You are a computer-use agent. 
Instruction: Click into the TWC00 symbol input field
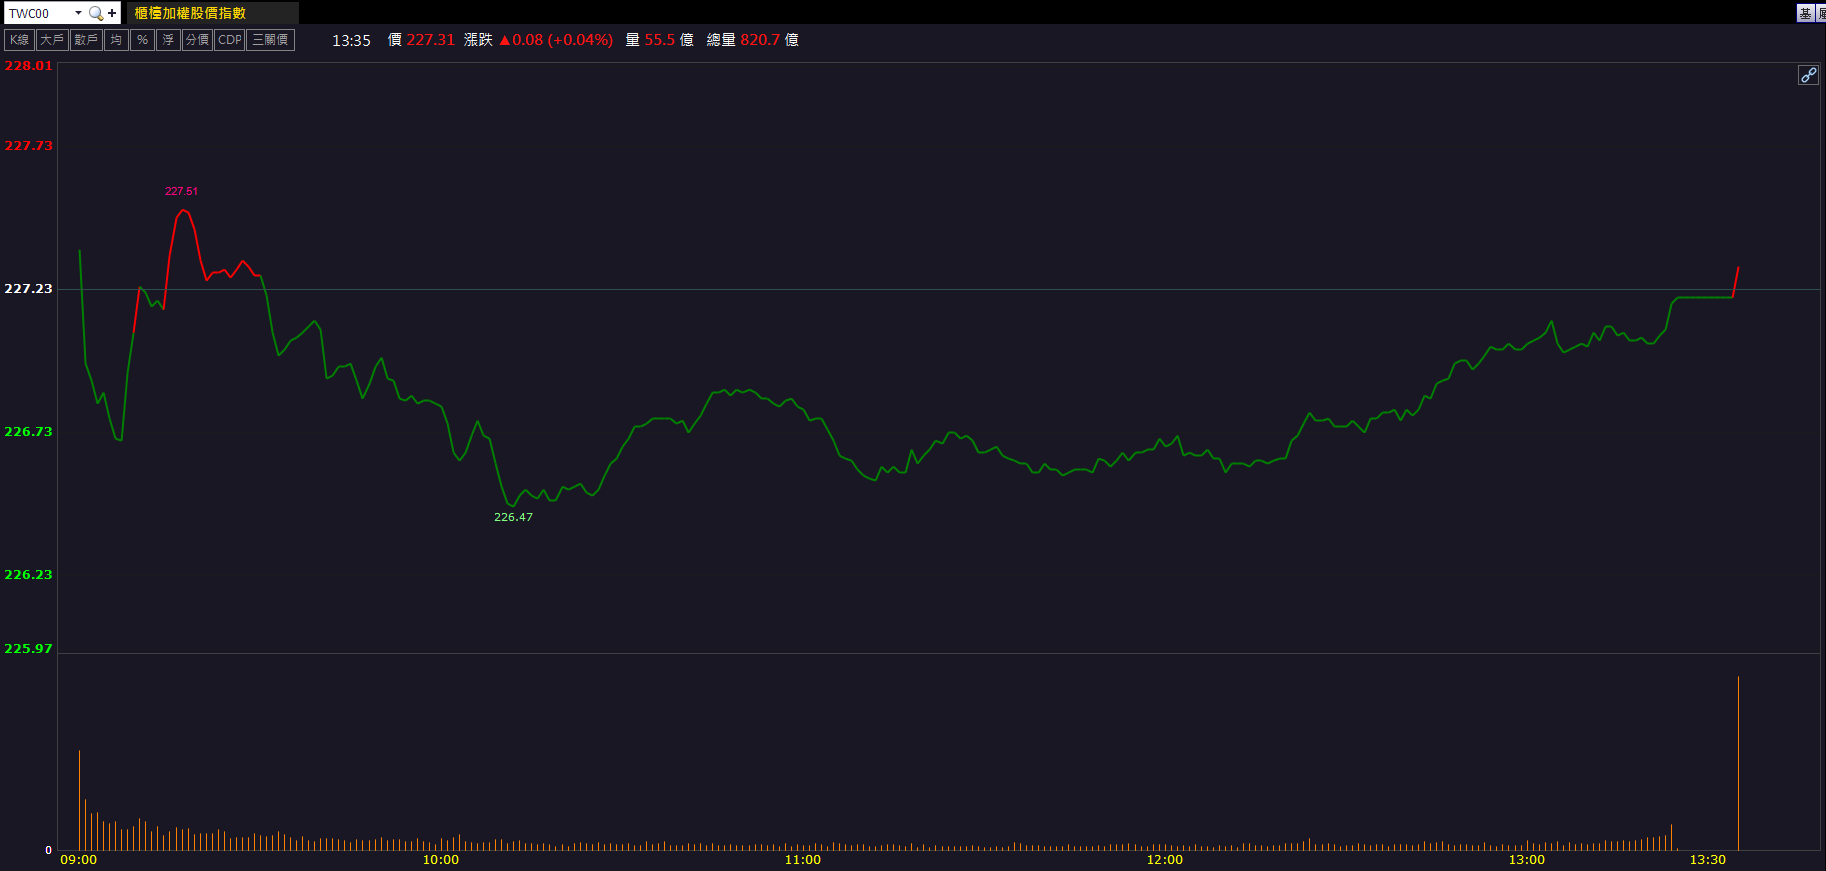pos(38,13)
